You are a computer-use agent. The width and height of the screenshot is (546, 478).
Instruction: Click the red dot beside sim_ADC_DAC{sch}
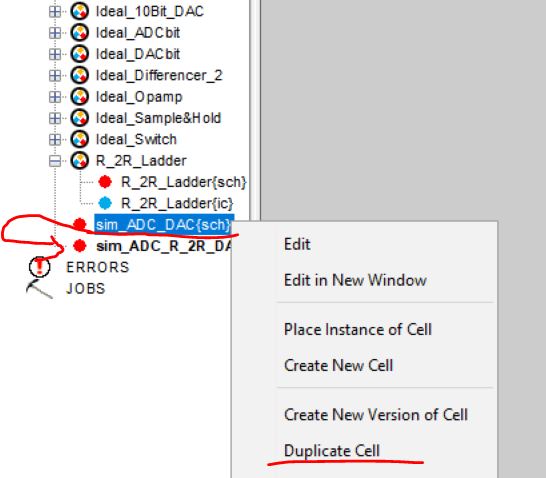(x=80, y=224)
